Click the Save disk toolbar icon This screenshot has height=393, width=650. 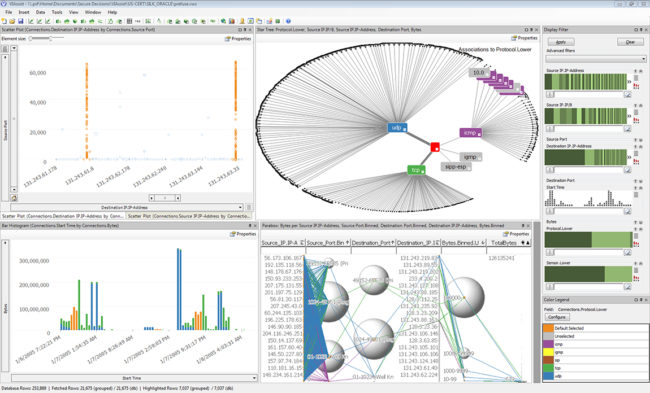click(x=20, y=21)
